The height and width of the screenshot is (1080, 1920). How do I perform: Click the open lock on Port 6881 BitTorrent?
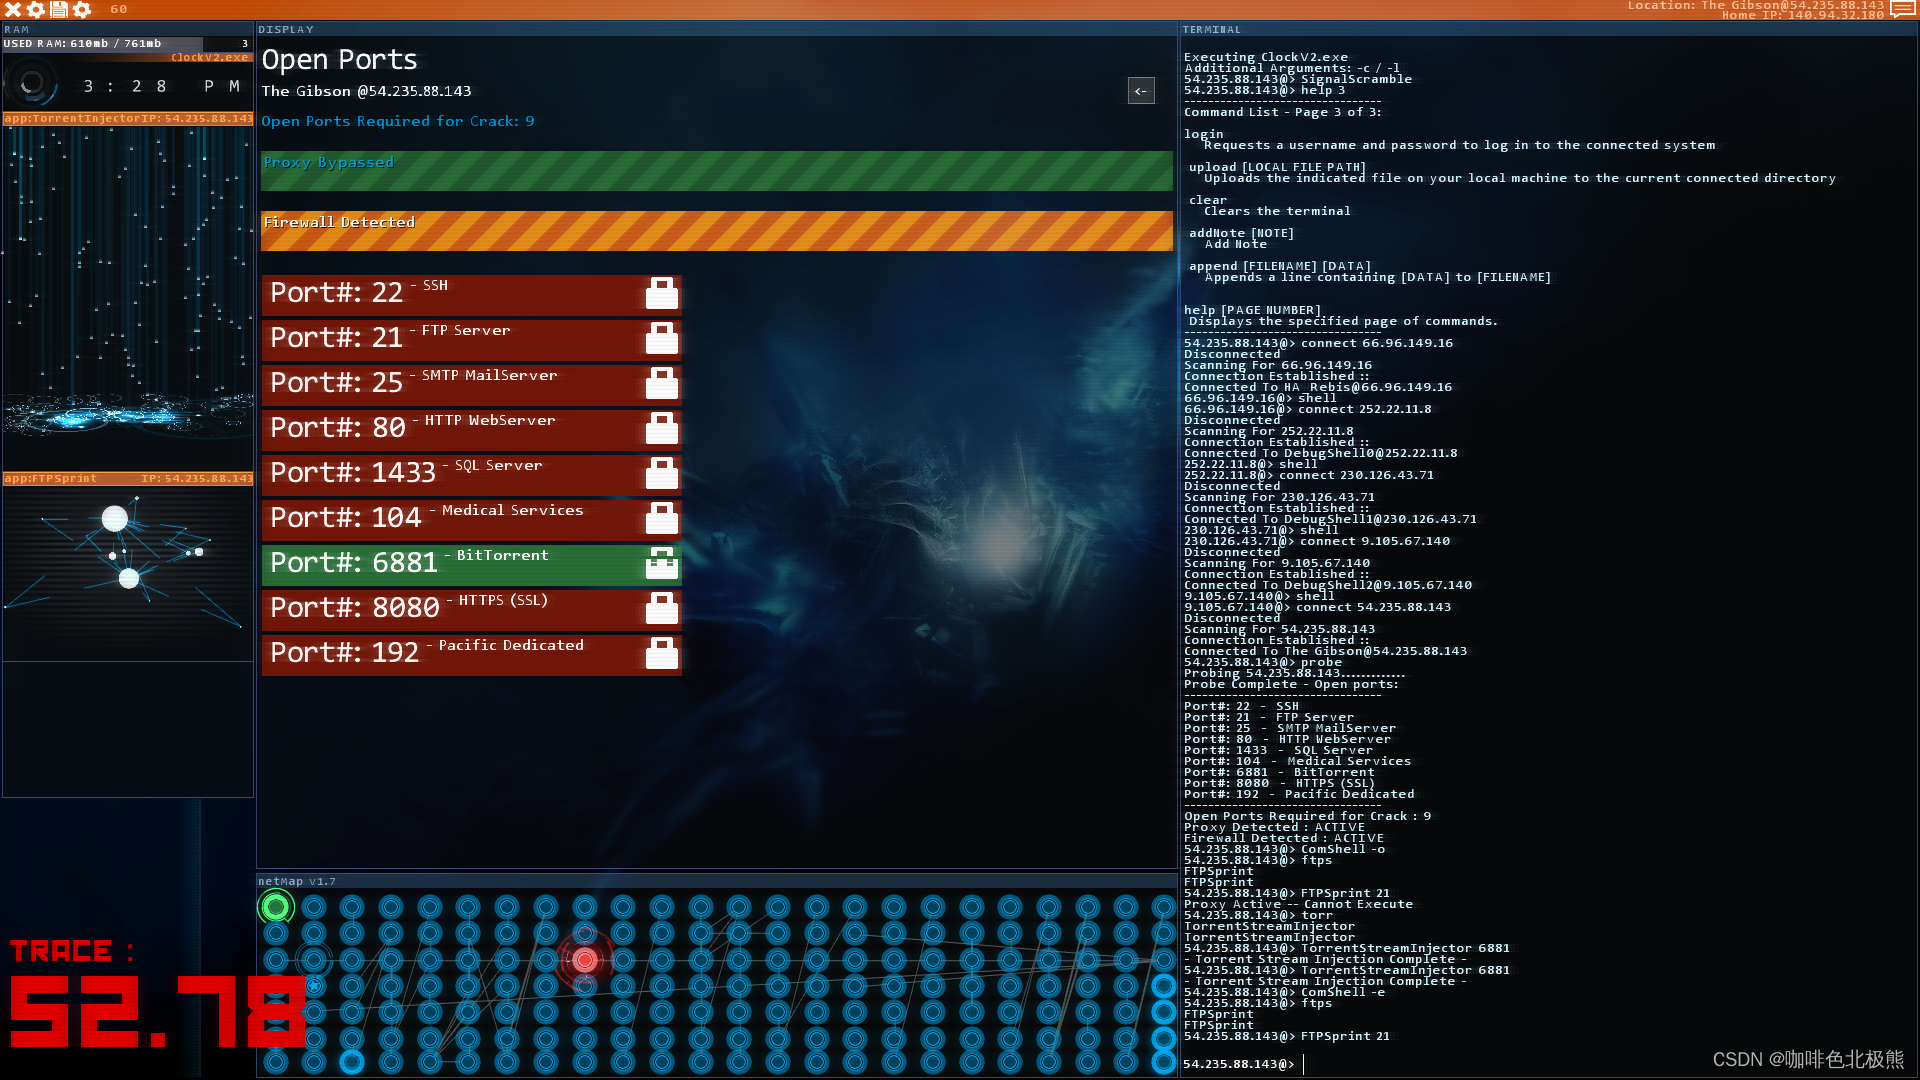[x=661, y=564]
